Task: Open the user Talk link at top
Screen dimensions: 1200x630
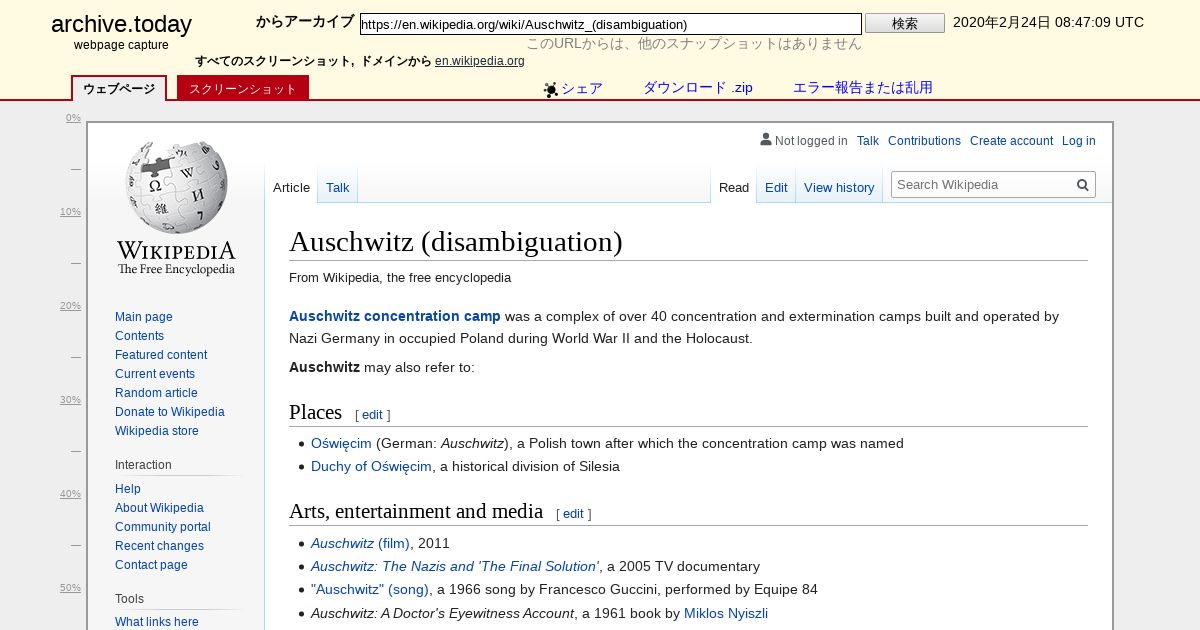Action: (868, 141)
